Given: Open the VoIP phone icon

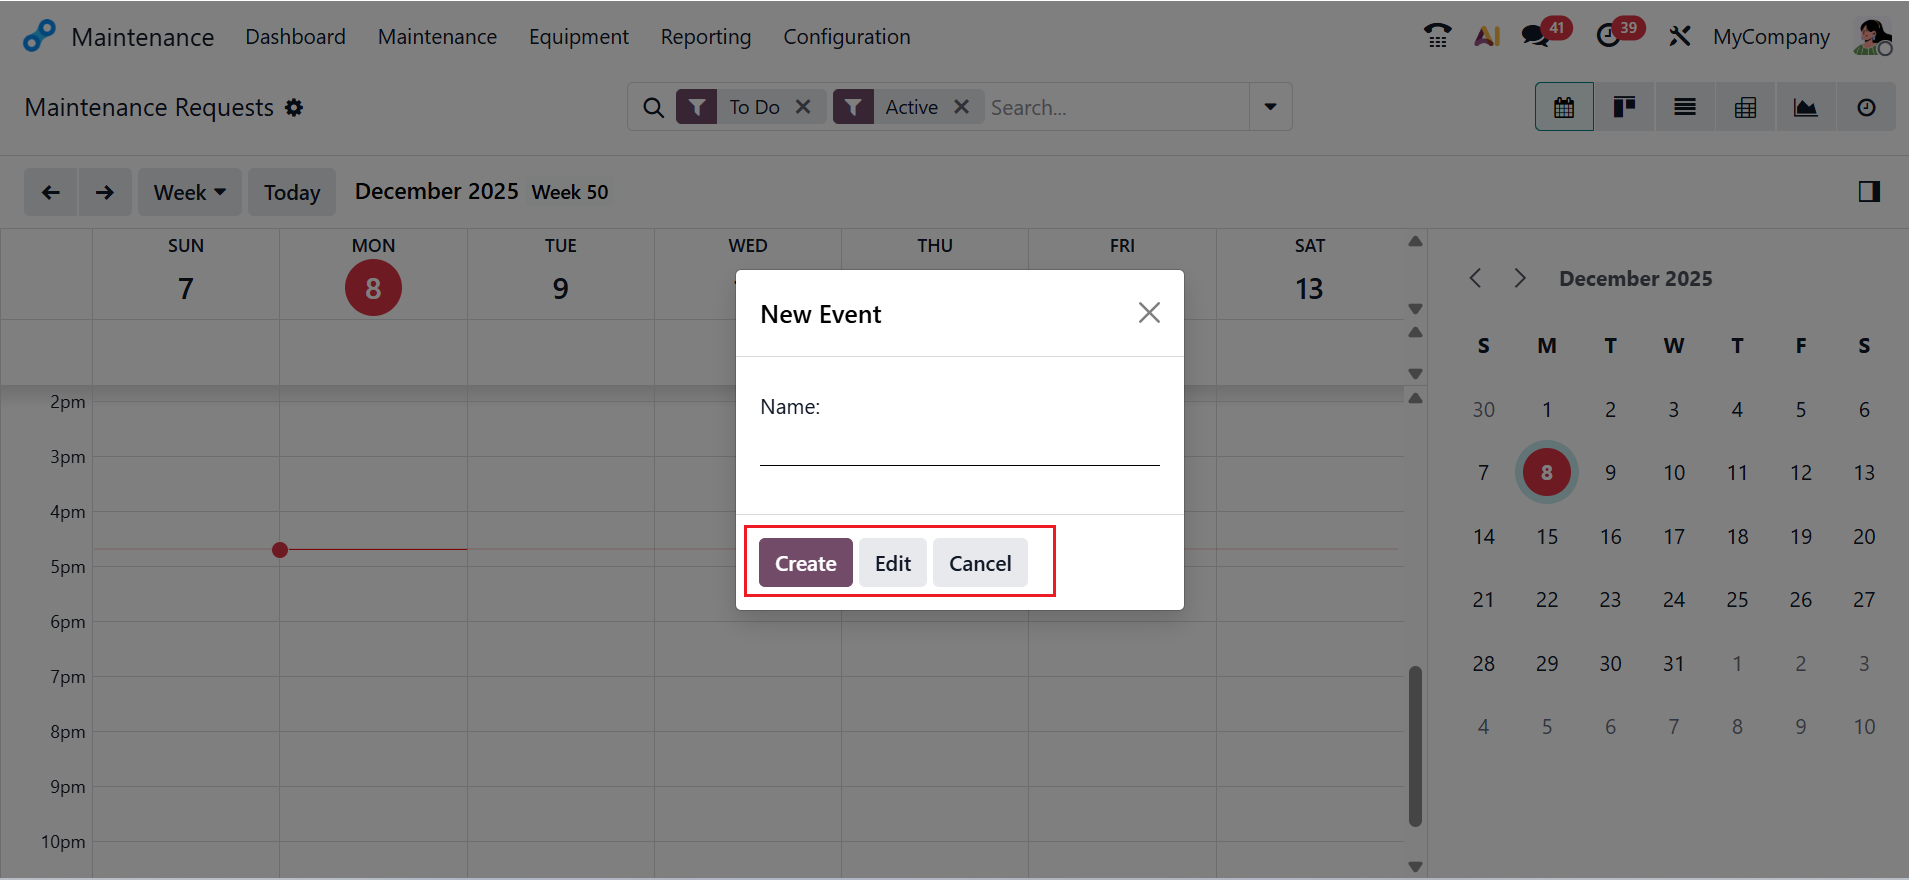Looking at the screenshot, I should pos(1437,36).
